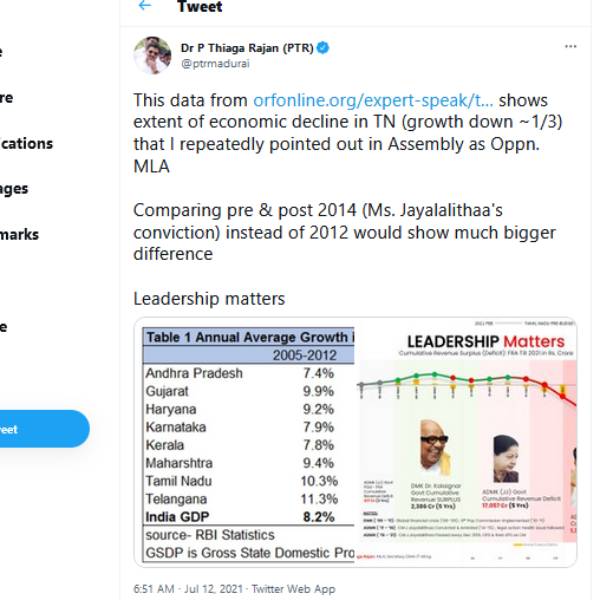Click the Twitter Web App source label
600x600 pixels.
[x=293, y=589]
